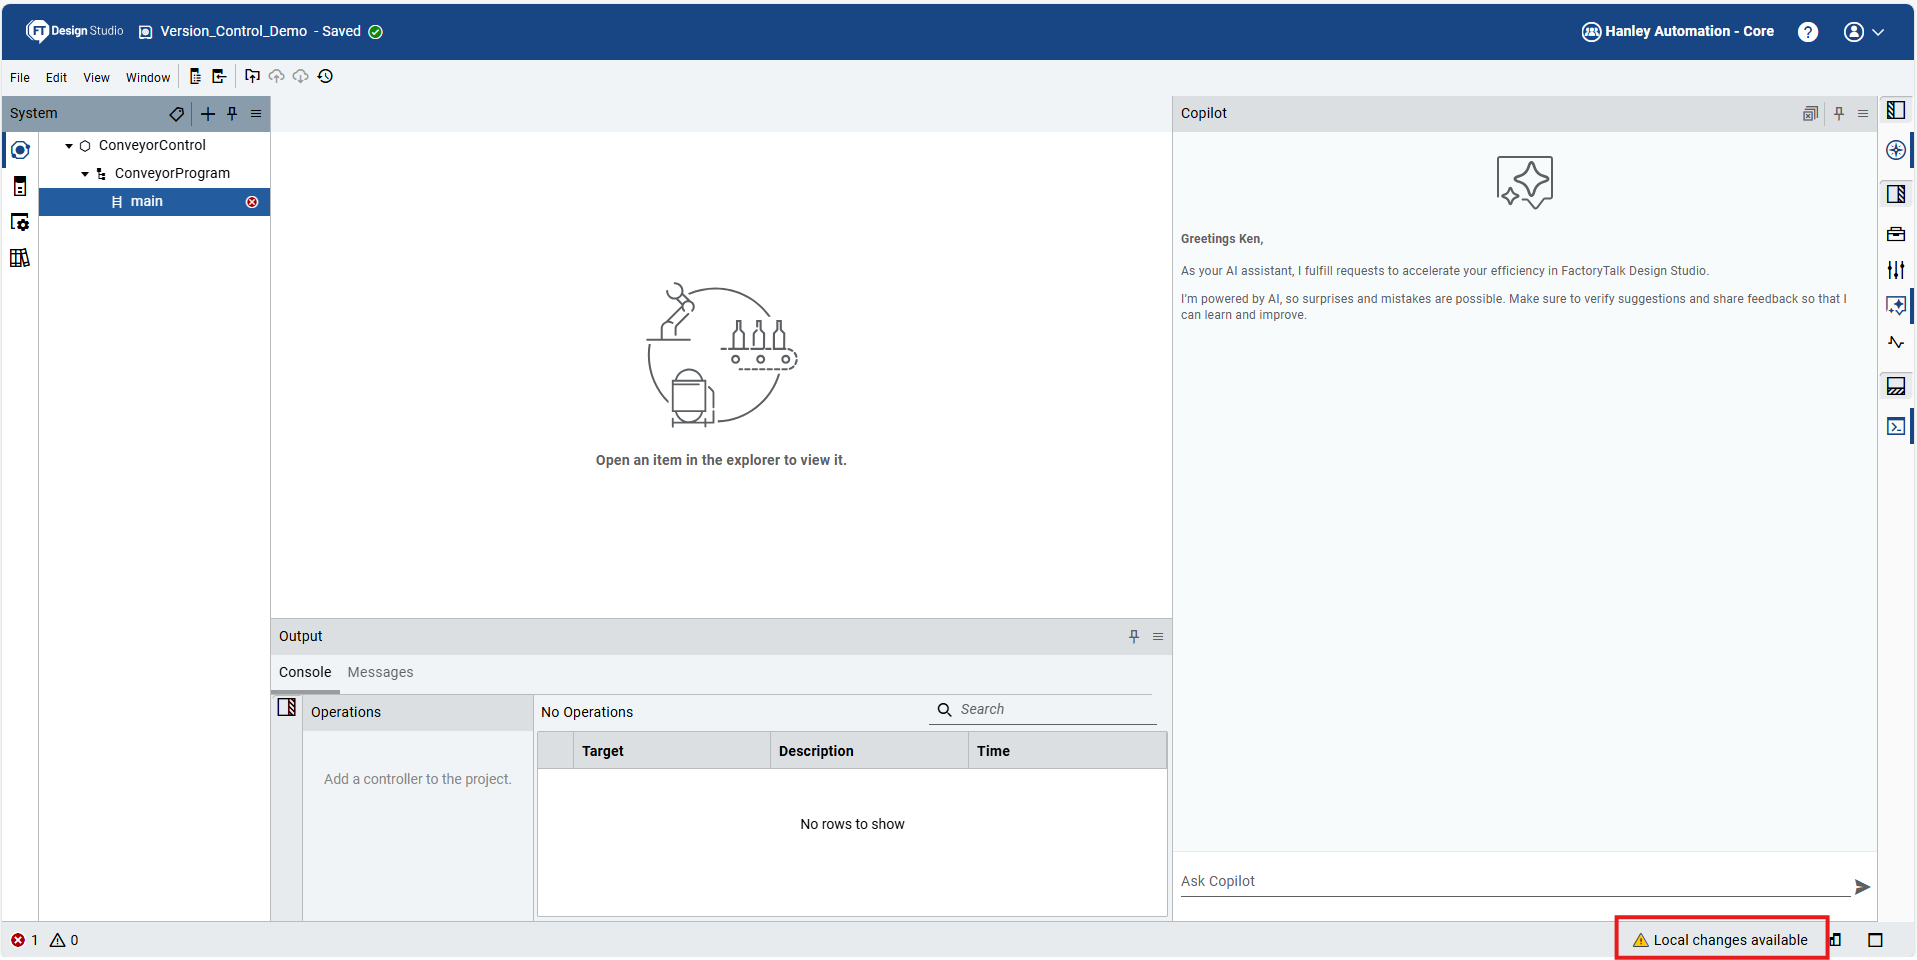Screen dimensions: 1917x960
Task: Click the Target column header
Action: 671,751
